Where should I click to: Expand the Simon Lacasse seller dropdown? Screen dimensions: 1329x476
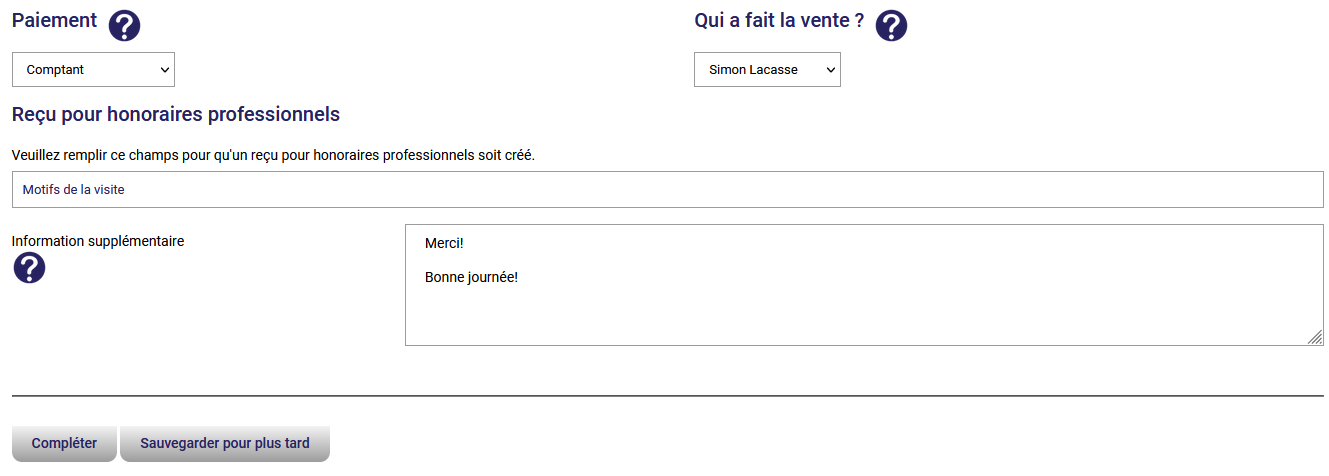click(767, 70)
